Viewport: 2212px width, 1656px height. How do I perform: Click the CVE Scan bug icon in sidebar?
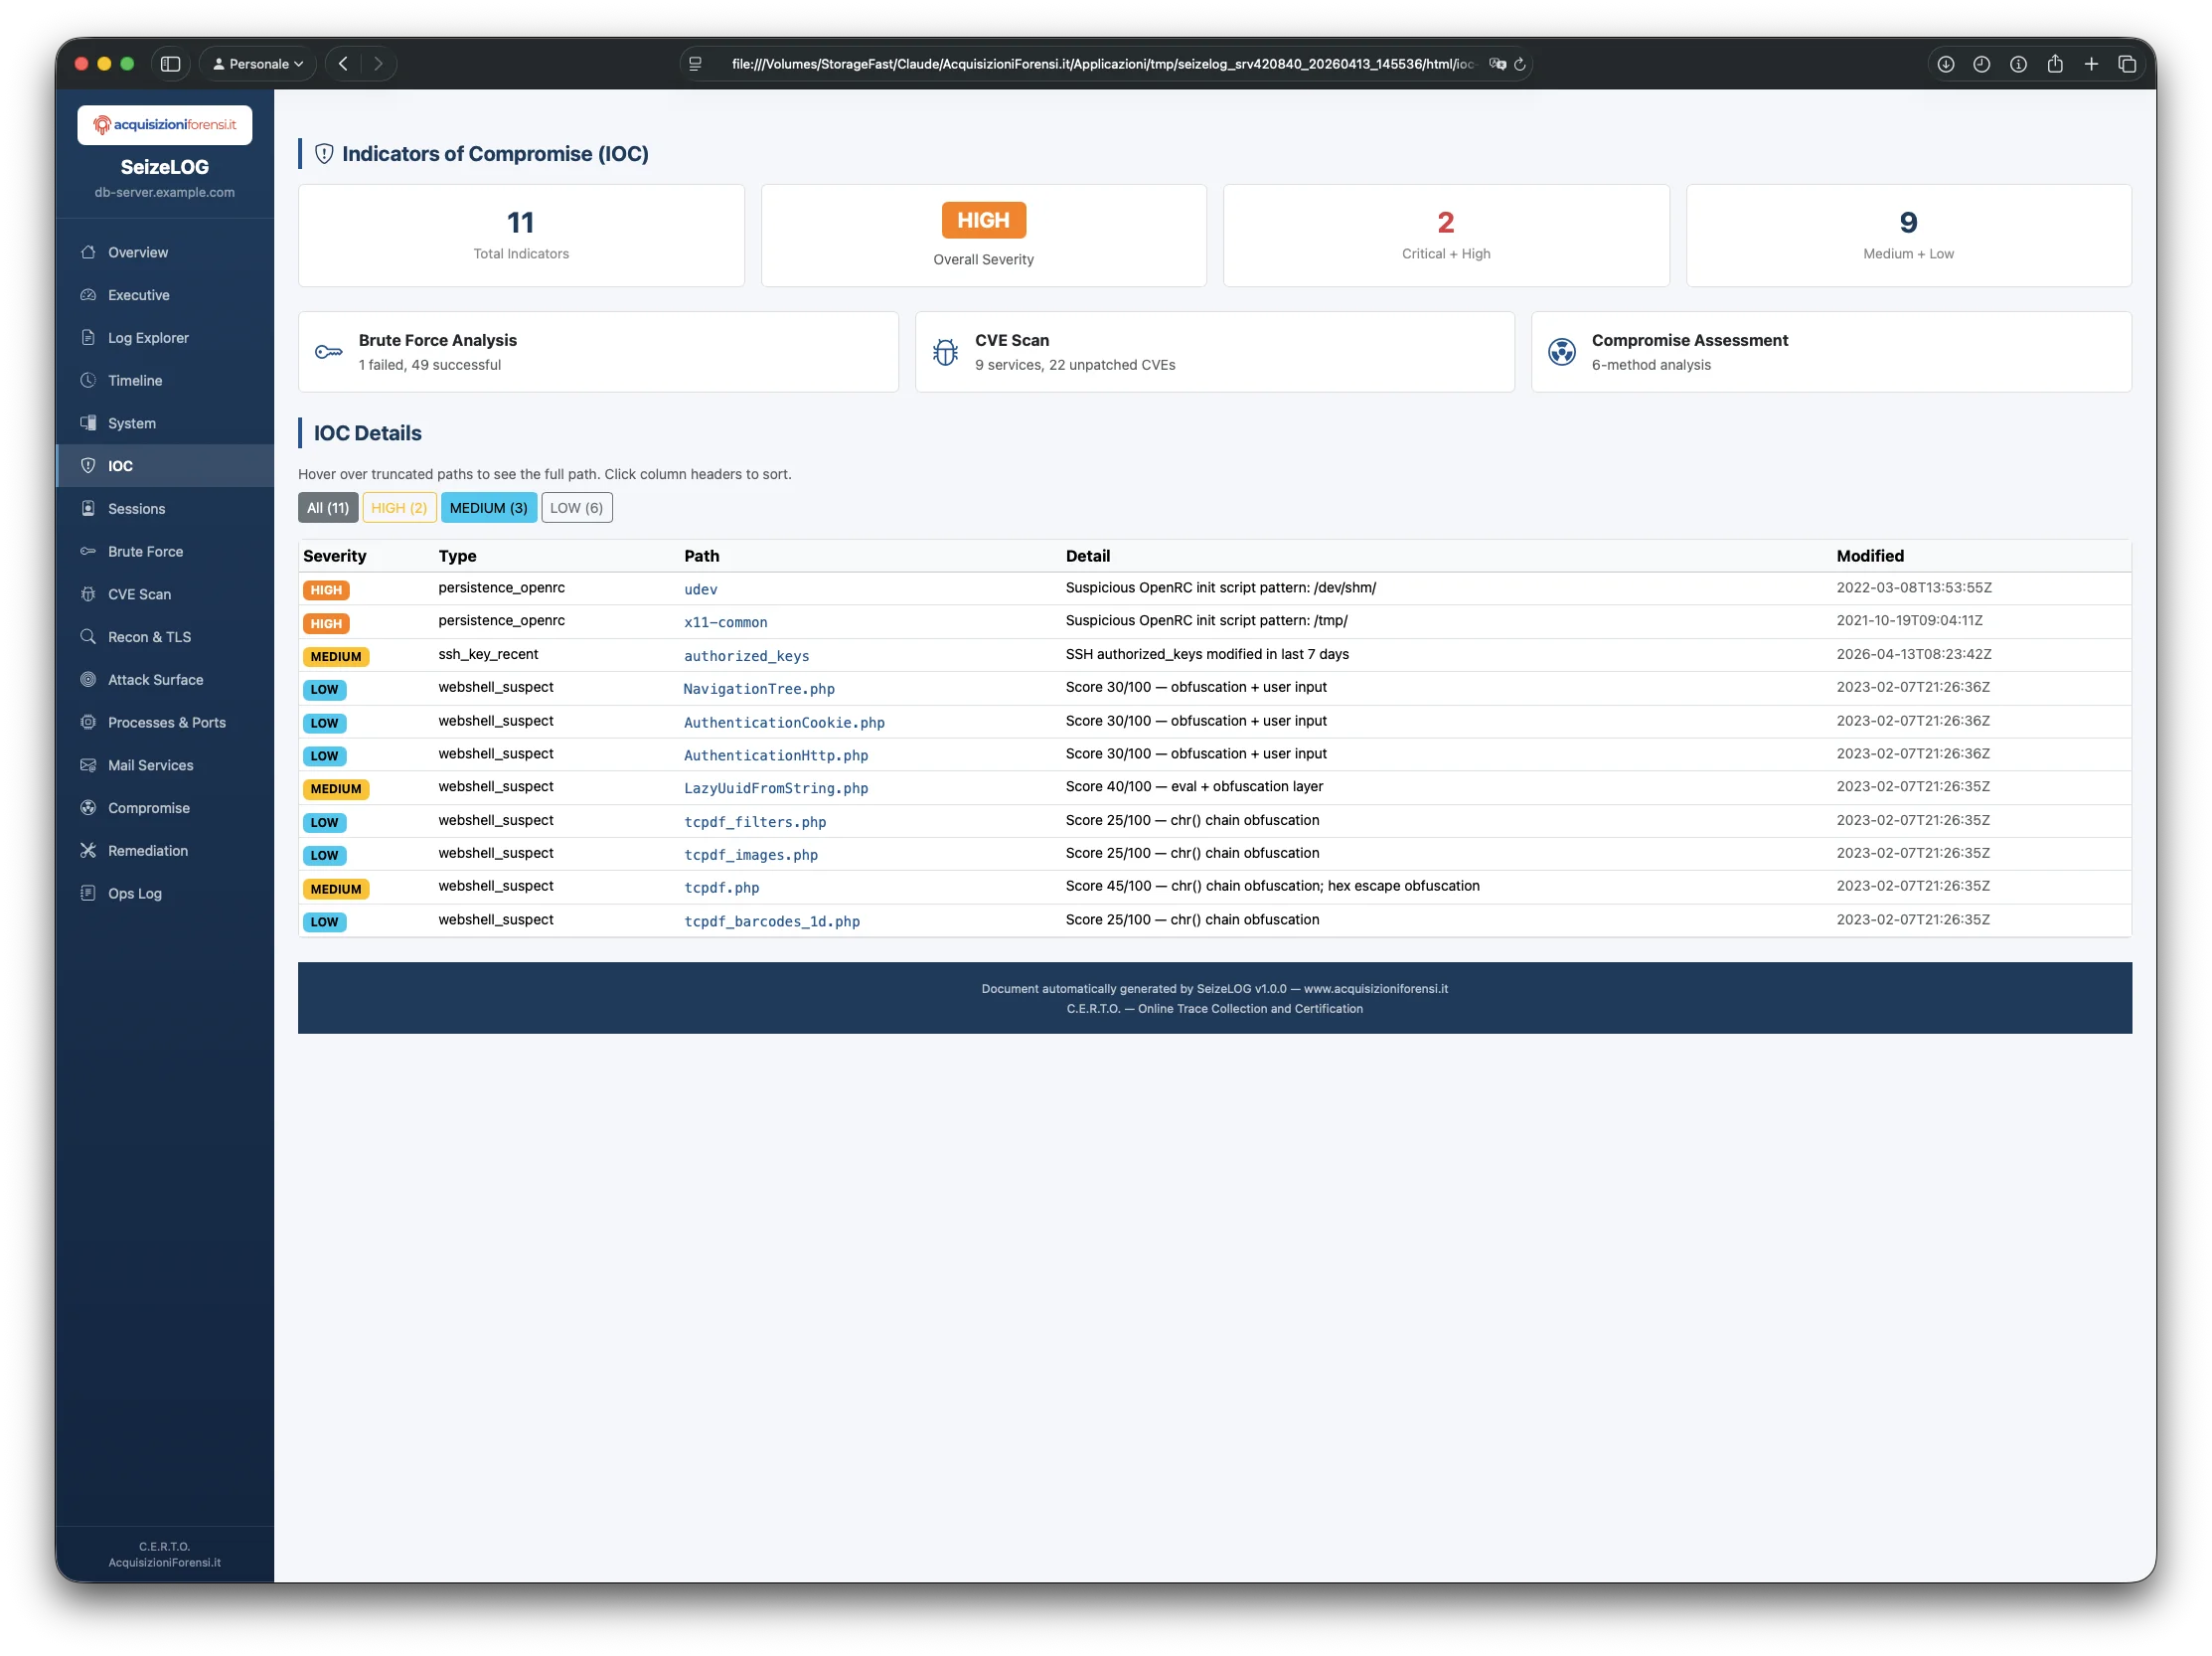(x=88, y=594)
